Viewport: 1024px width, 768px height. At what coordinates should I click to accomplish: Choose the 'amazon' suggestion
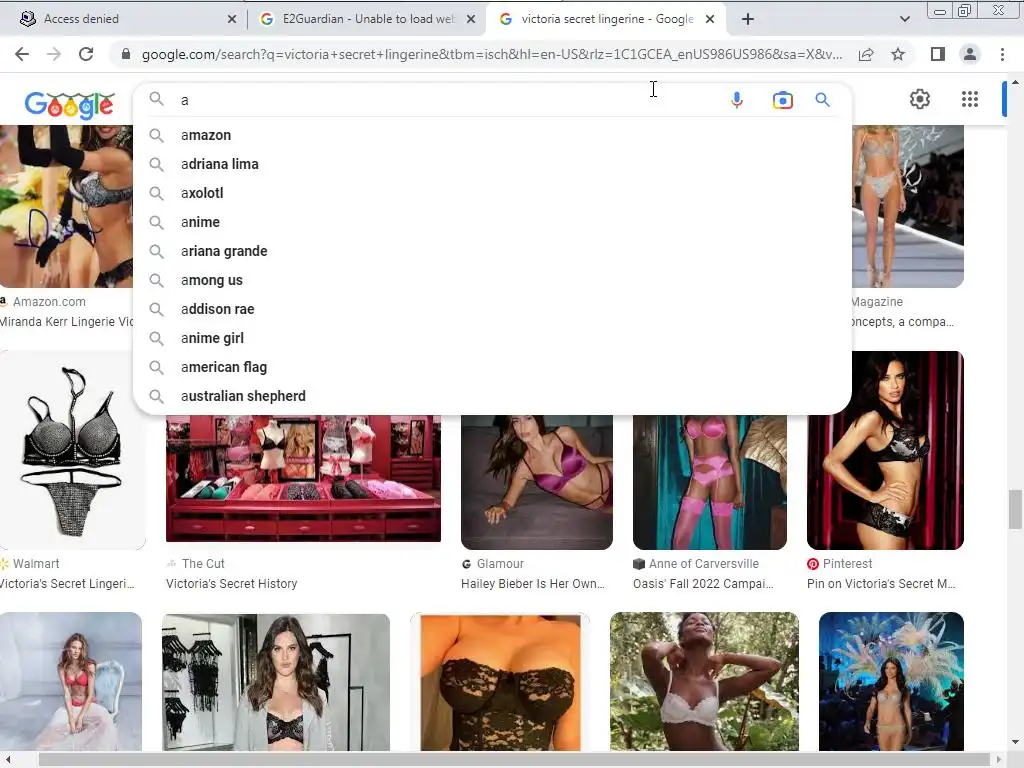pos(492,135)
